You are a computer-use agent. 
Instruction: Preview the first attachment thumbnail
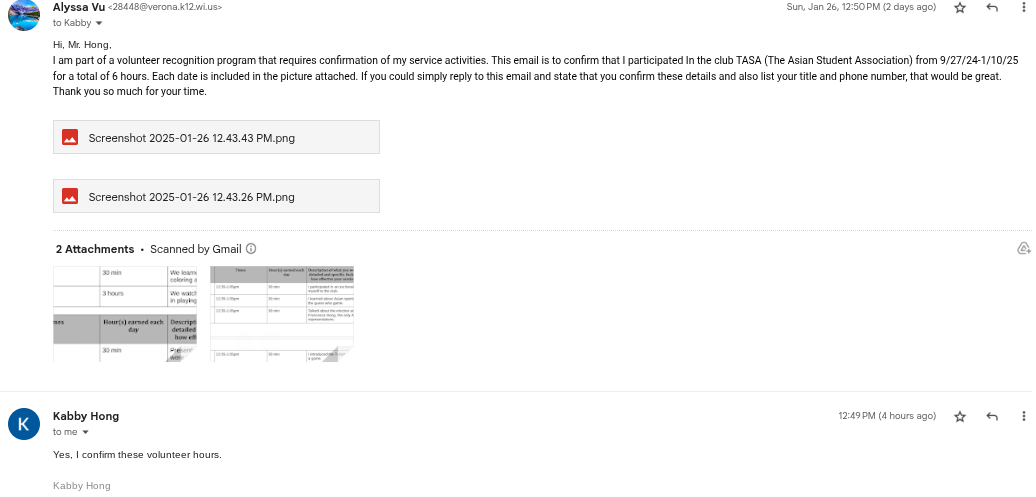[x=125, y=313]
